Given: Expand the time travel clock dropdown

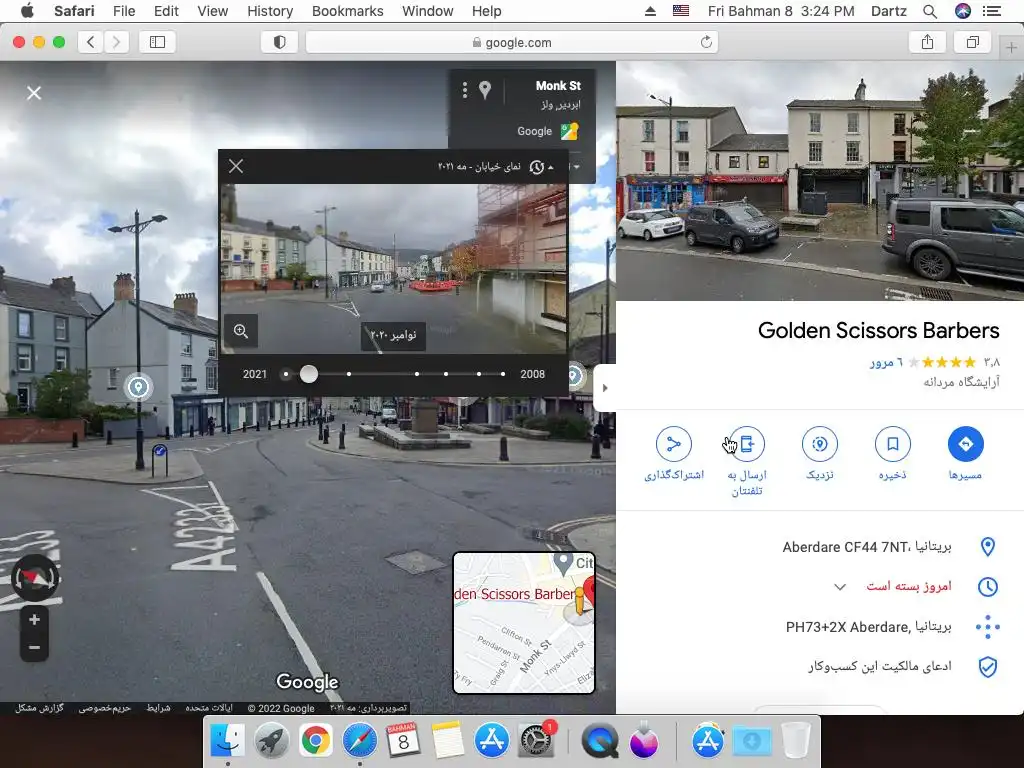Looking at the screenshot, I should (541, 167).
